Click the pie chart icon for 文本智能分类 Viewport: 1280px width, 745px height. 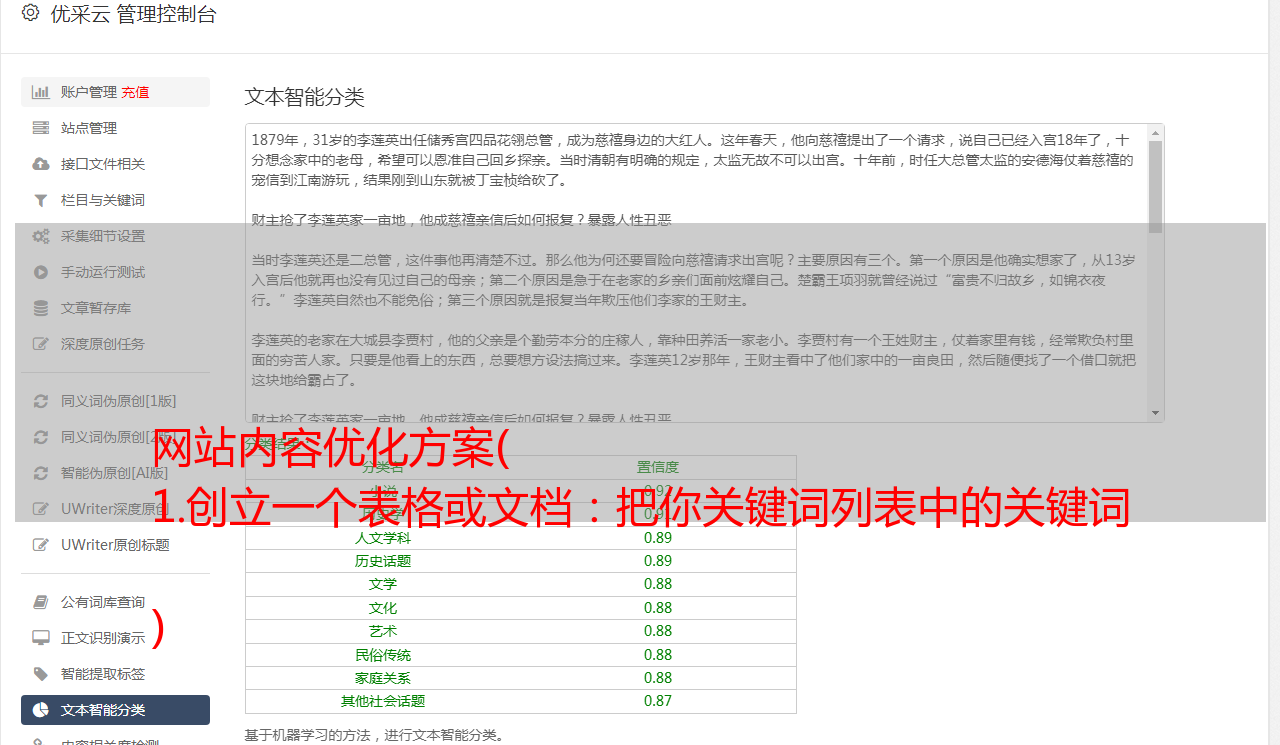click(x=41, y=710)
